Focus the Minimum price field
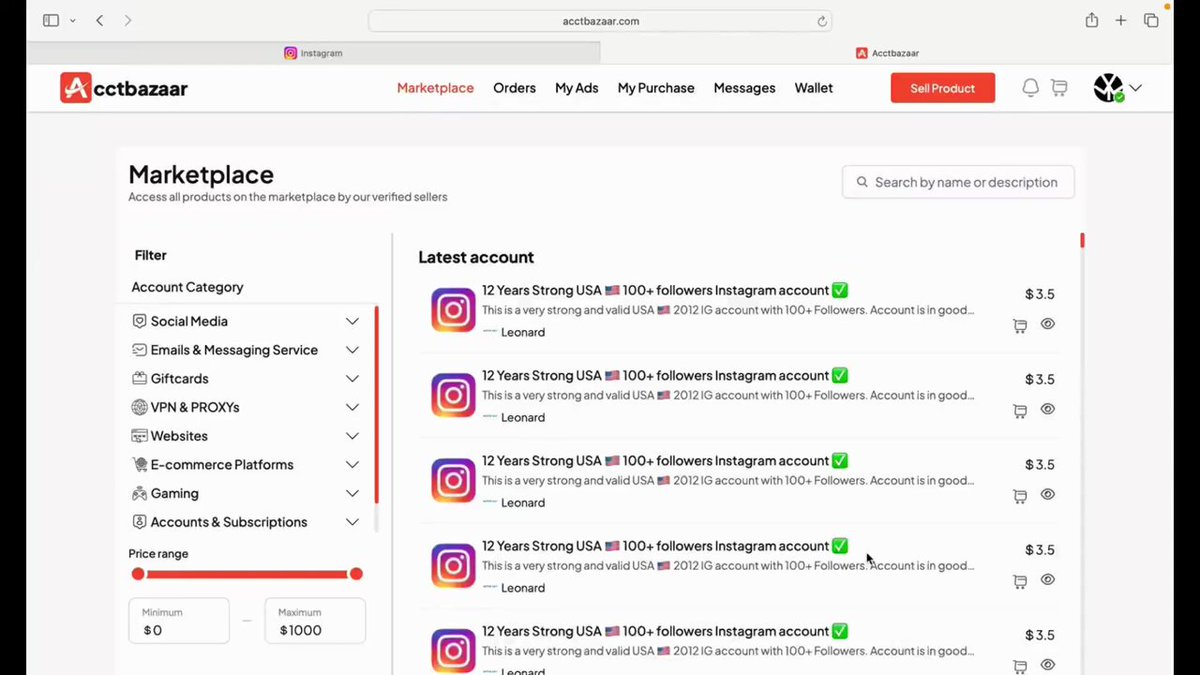The width and height of the screenshot is (1200, 675). pyautogui.click(x=179, y=621)
